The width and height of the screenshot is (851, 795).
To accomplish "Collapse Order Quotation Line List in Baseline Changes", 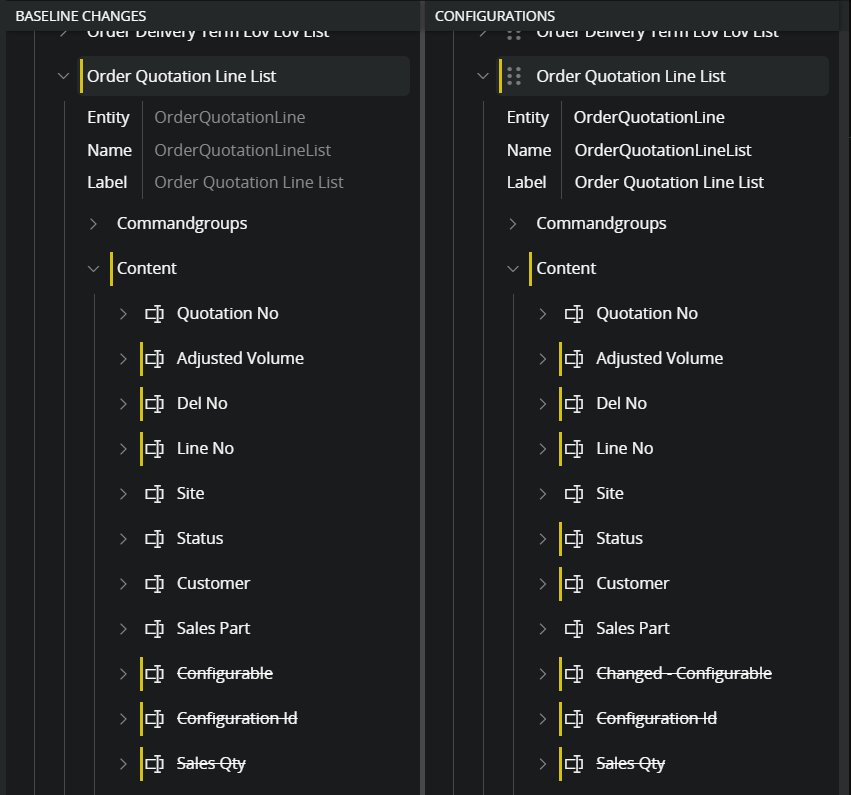I will click(x=64, y=77).
